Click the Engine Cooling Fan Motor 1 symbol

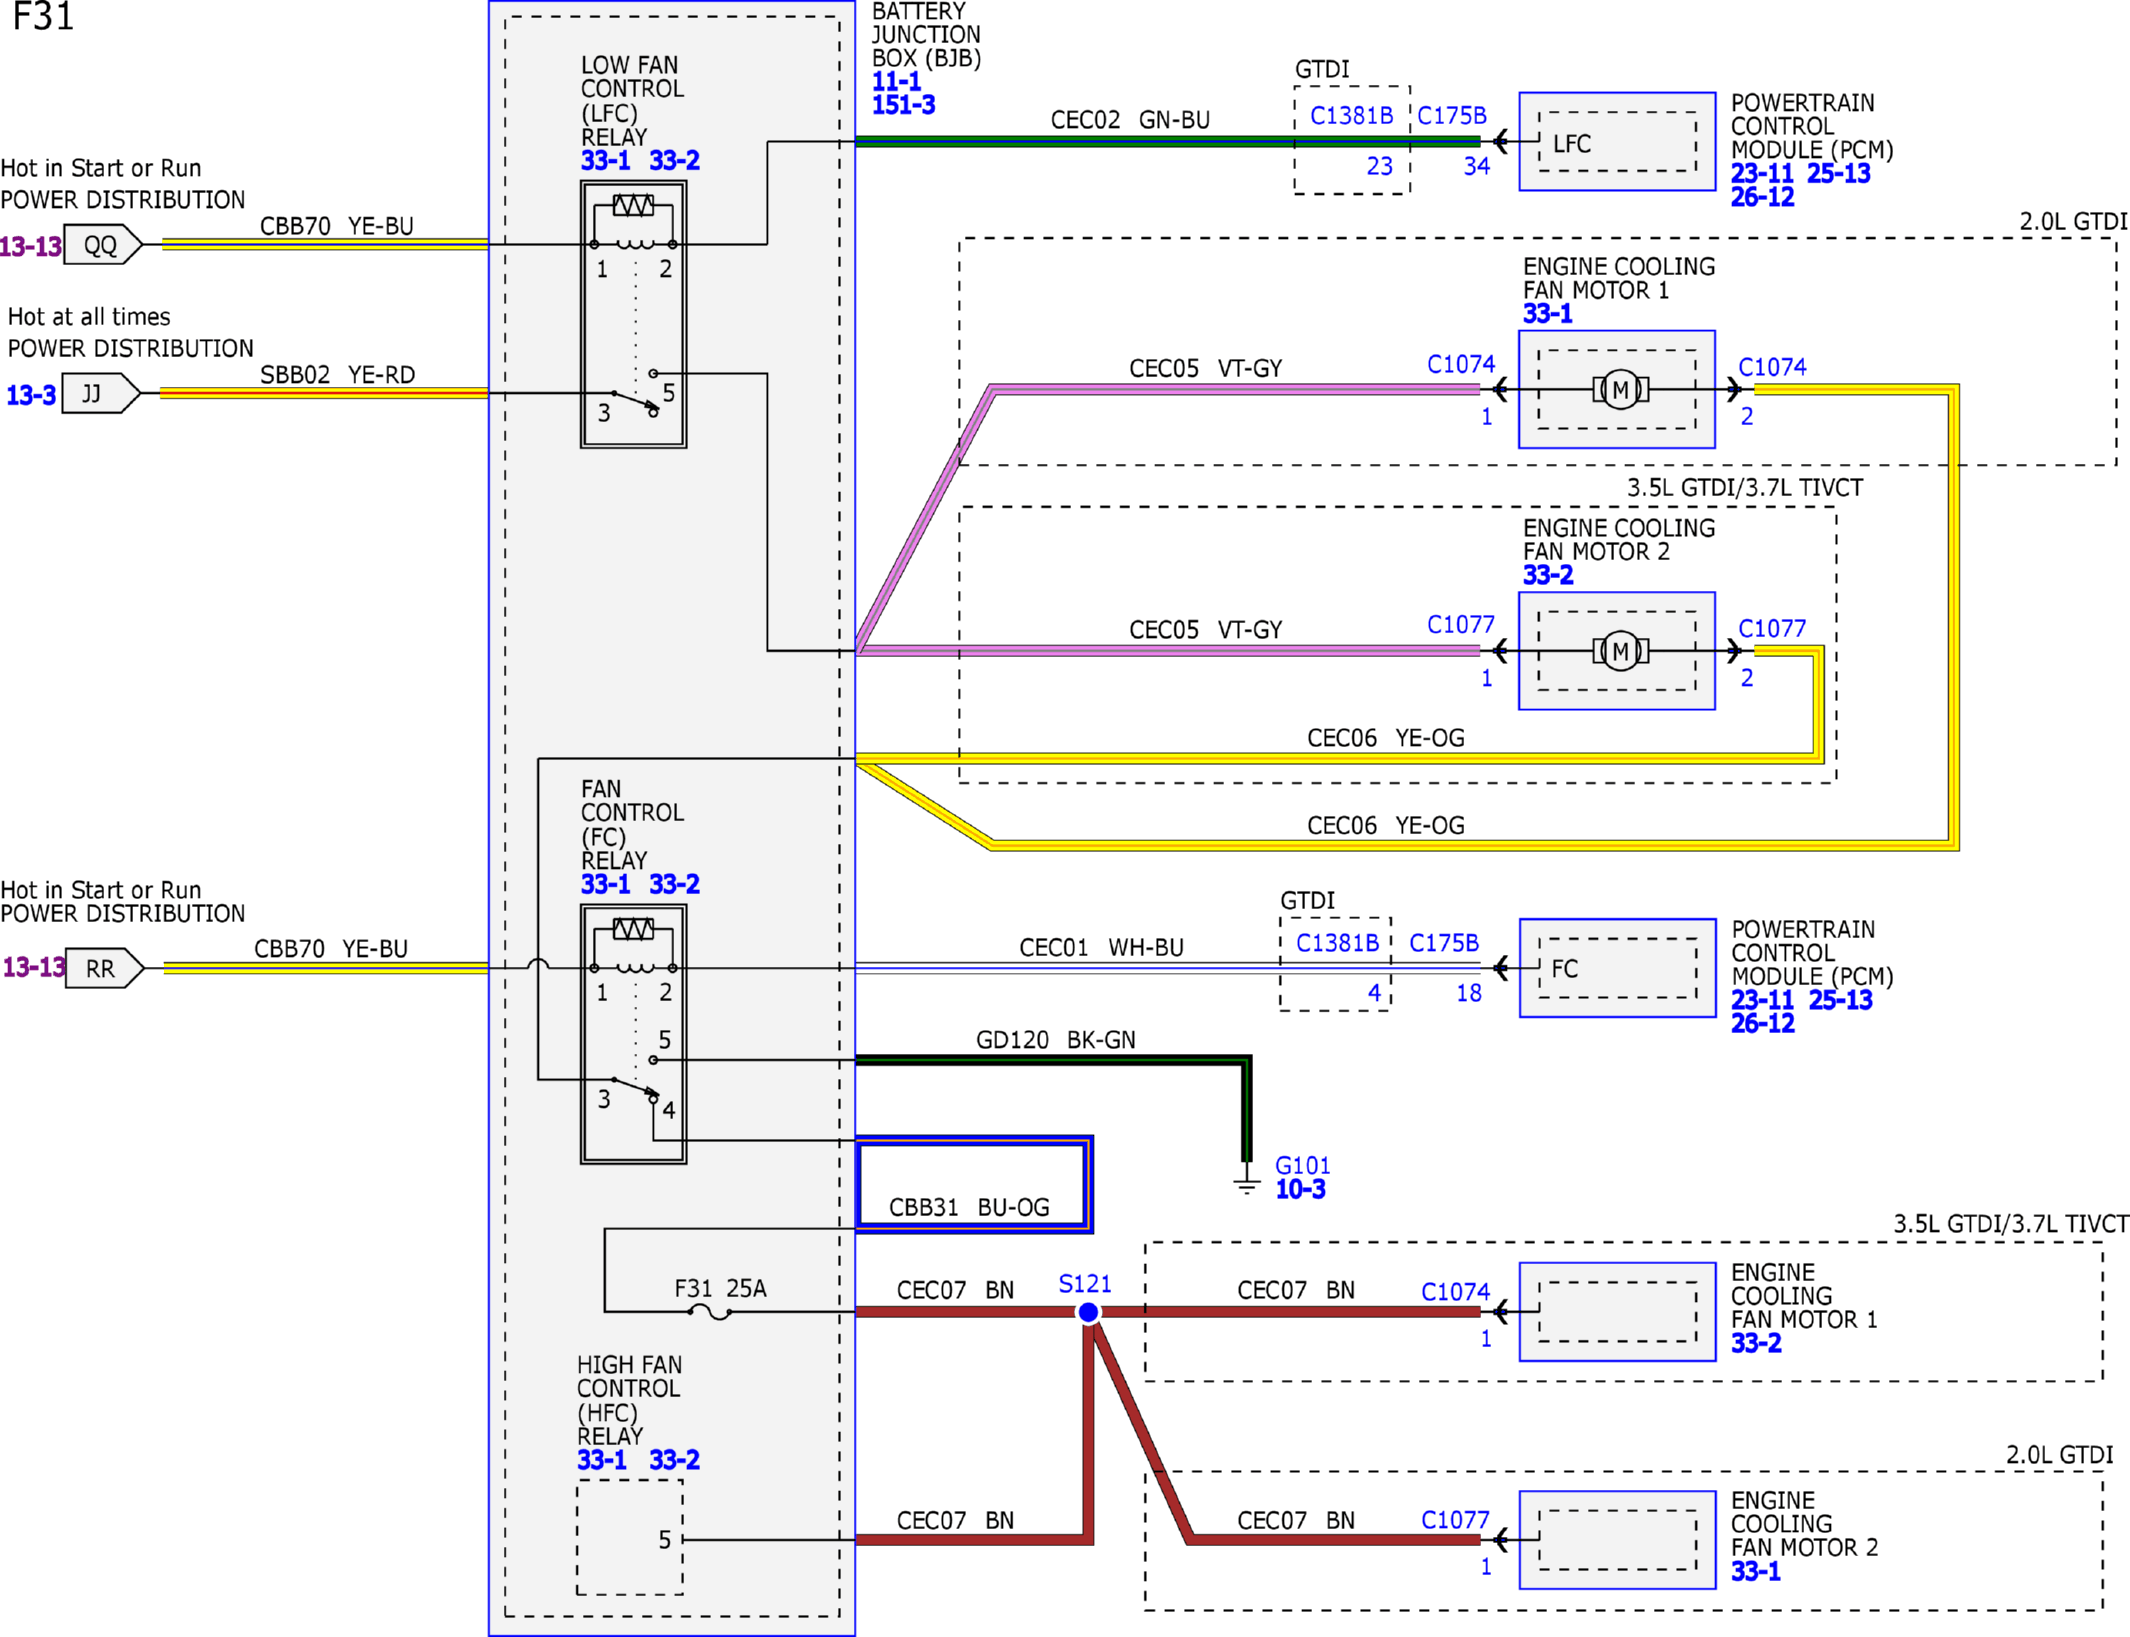coord(1620,390)
